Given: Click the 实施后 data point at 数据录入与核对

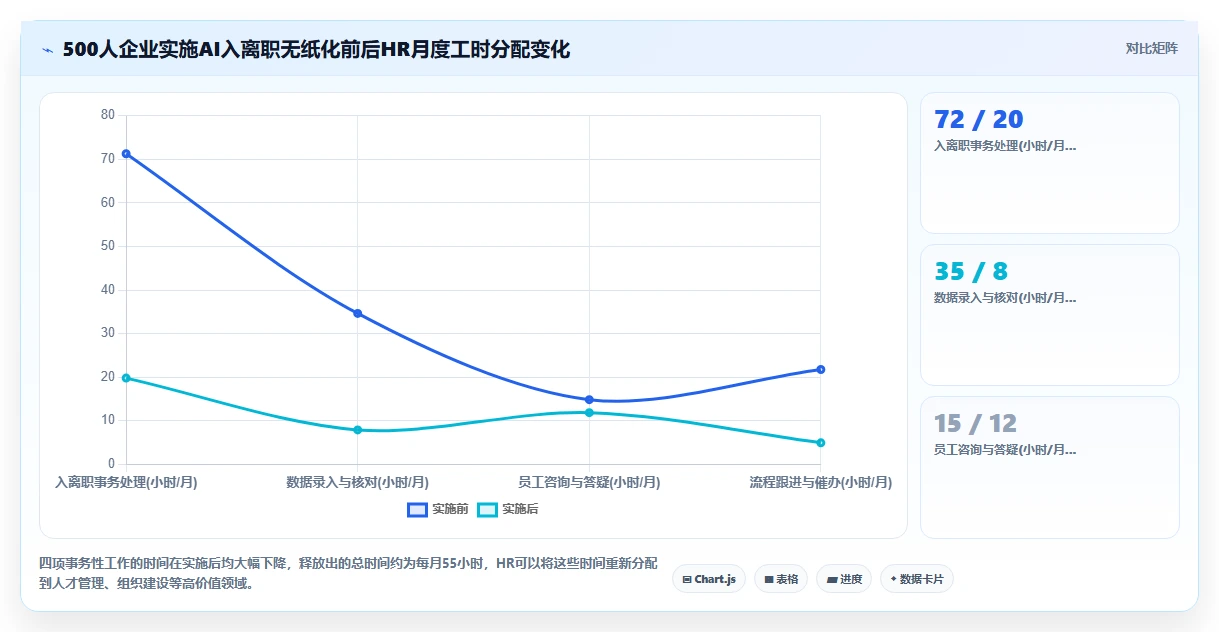Looking at the screenshot, I should coord(357,430).
